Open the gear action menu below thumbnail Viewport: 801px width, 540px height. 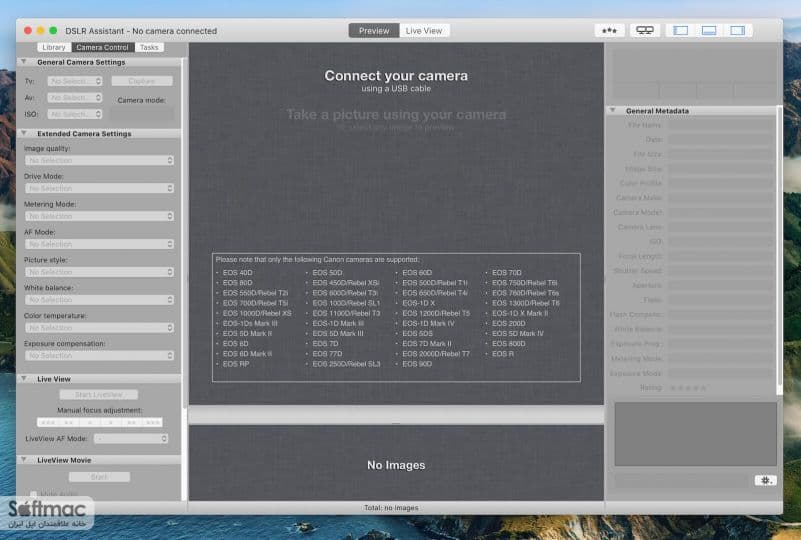click(765, 480)
